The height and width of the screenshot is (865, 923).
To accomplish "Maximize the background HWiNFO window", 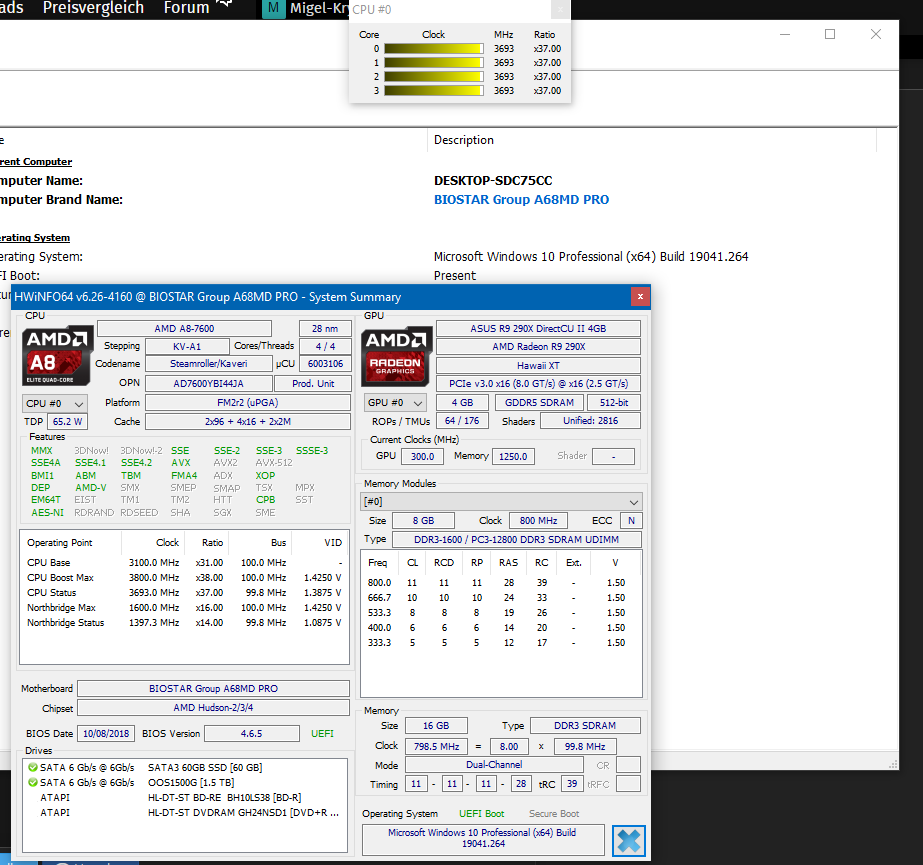I will pos(830,34).
